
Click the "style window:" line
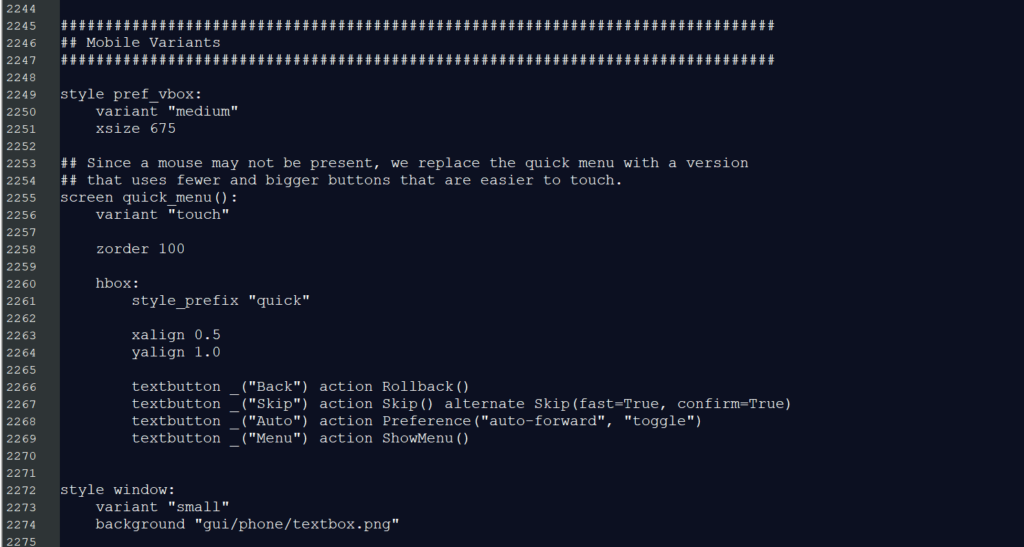coord(118,490)
